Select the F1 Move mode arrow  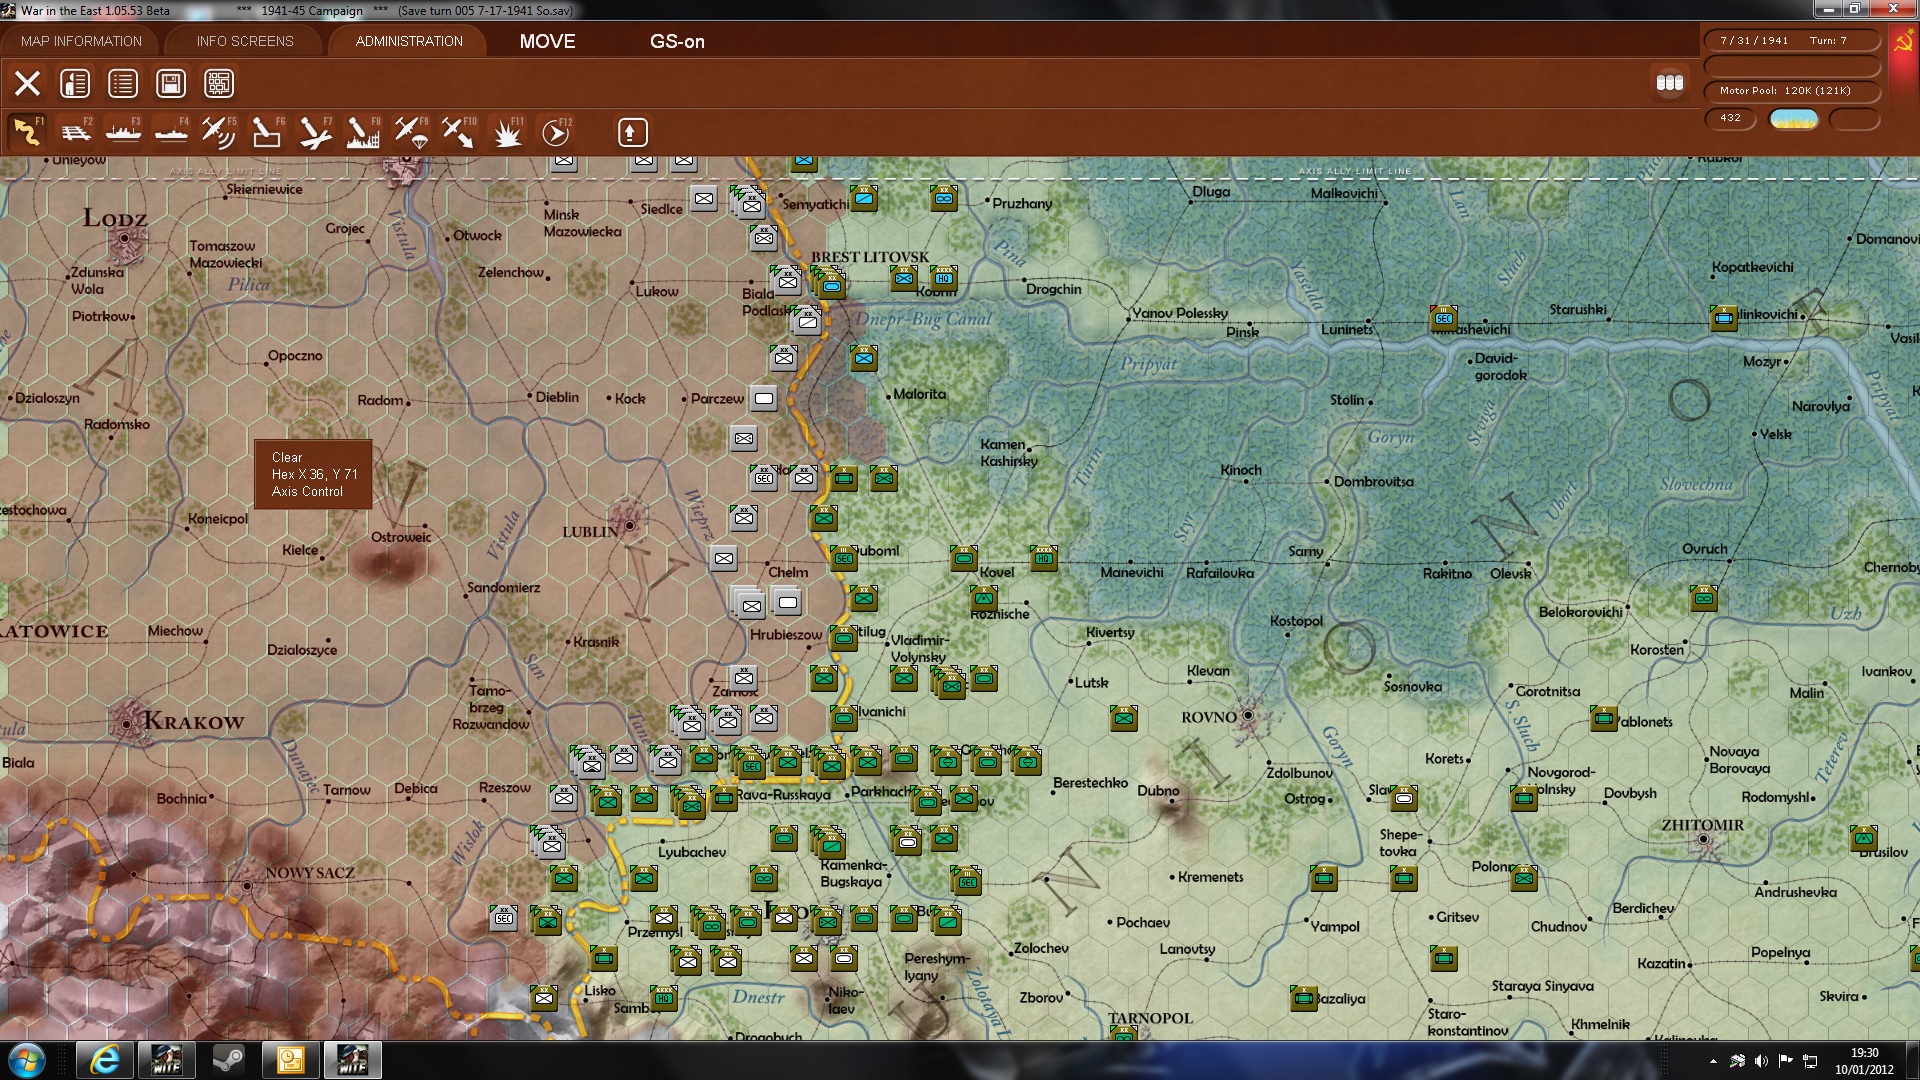coord(27,132)
